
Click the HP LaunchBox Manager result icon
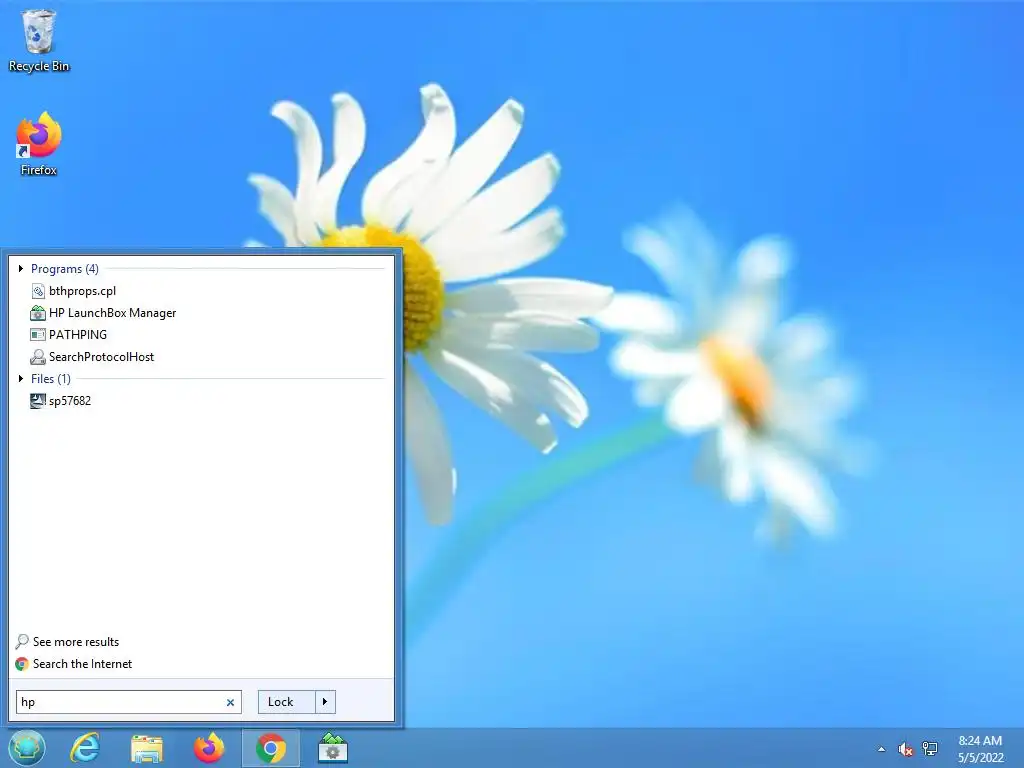tap(38, 313)
